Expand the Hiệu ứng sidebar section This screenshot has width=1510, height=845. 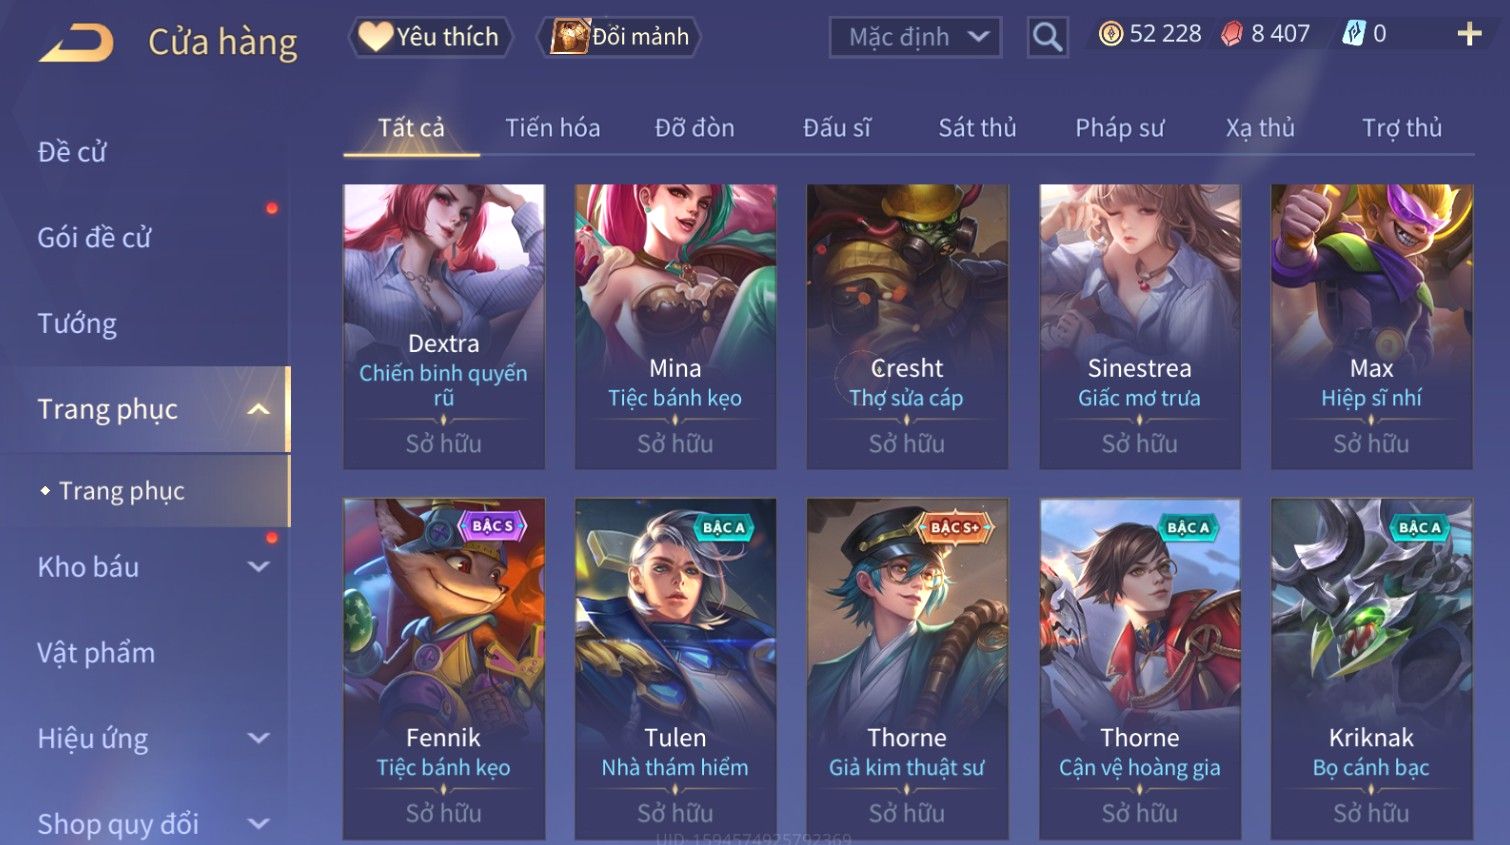click(258, 738)
